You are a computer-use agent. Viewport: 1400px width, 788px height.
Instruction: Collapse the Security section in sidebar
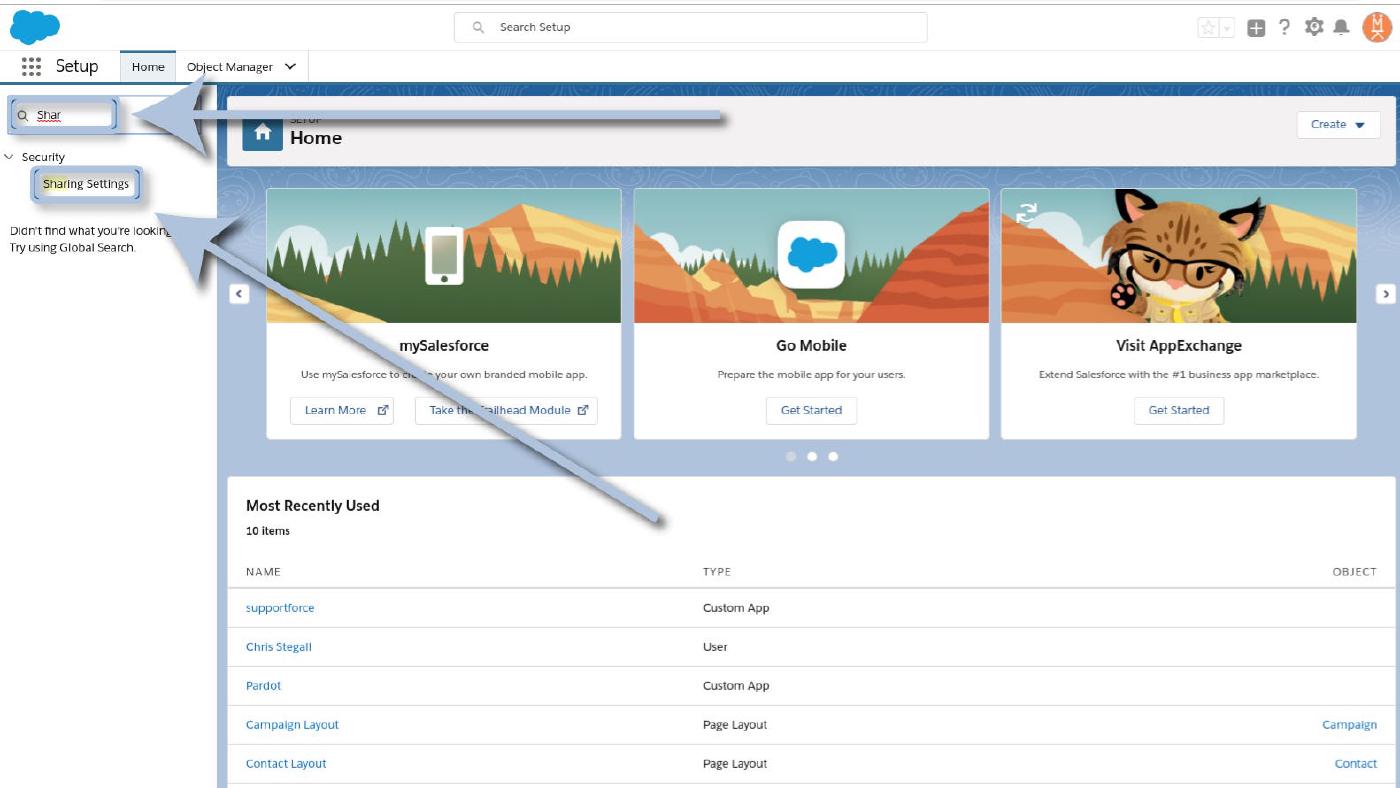(10, 157)
